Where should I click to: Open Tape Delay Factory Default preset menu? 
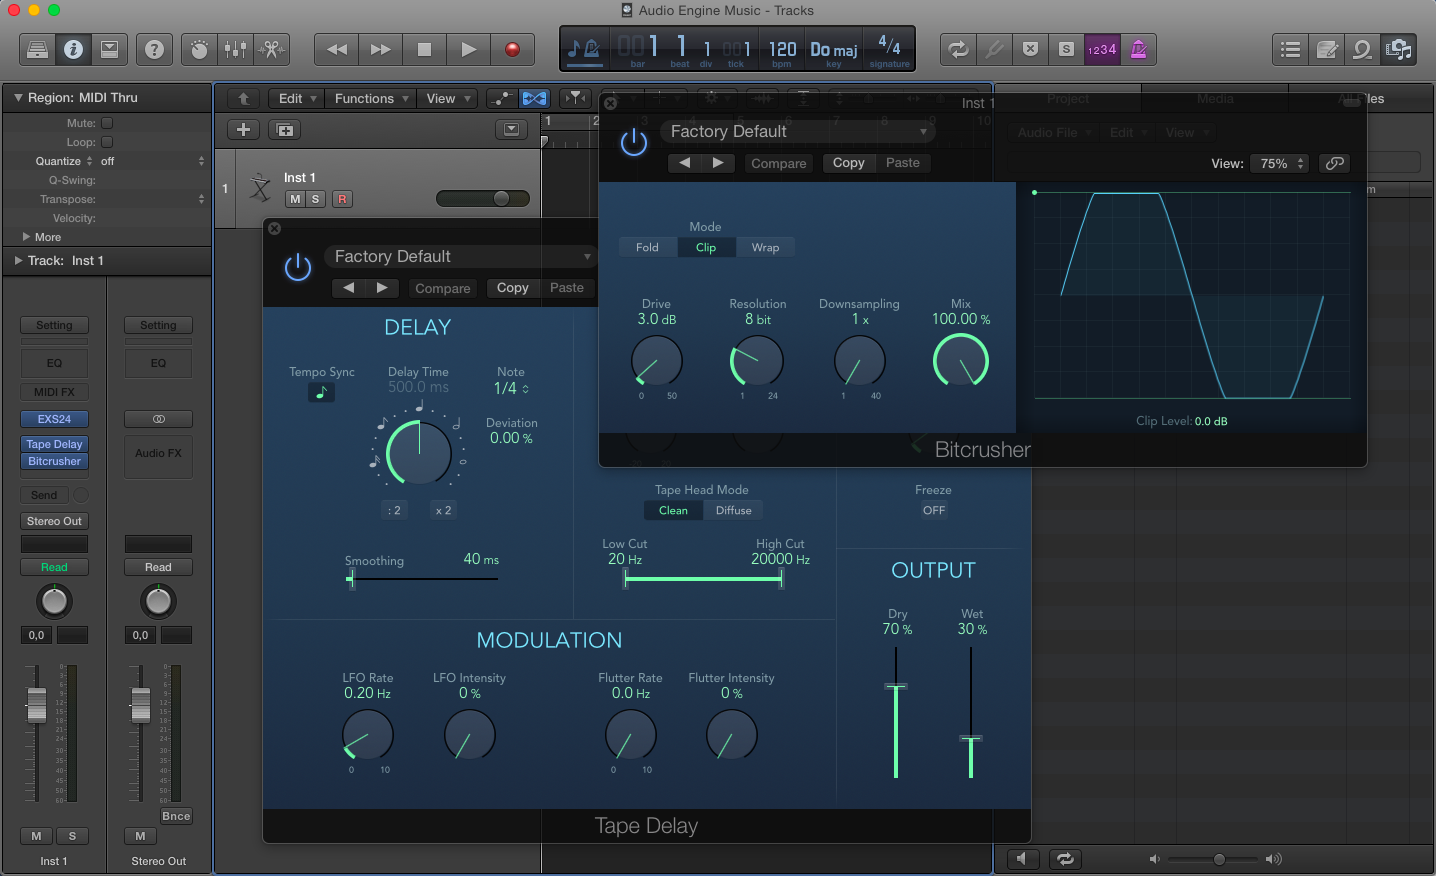tap(460, 257)
